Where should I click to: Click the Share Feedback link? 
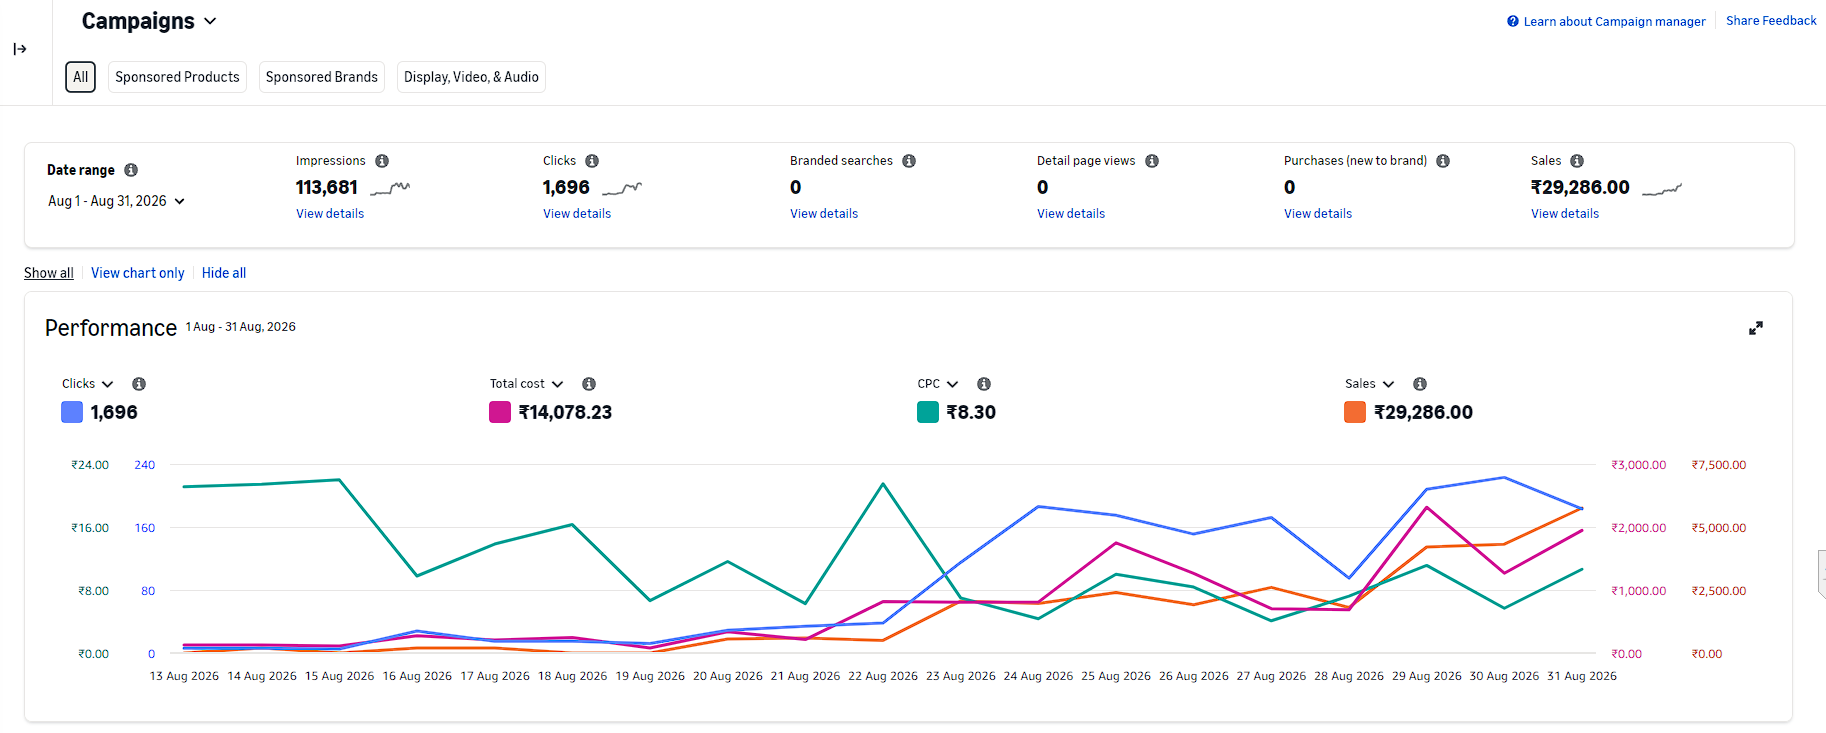pyautogui.click(x=1771, y=21)
